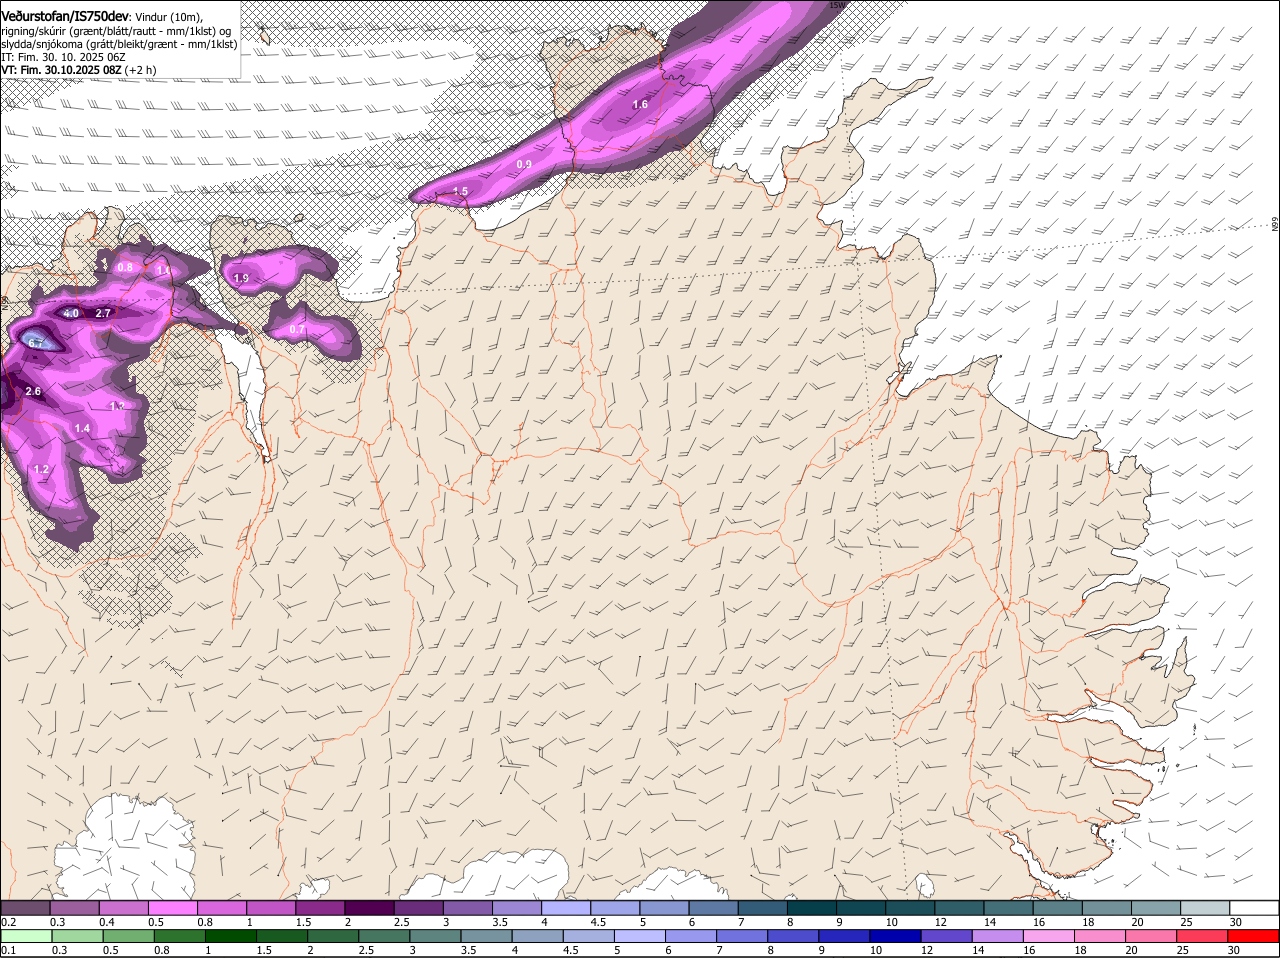Click the 0.1 label on the lower scale
1280x958 pixels.
tap(8, 950)
